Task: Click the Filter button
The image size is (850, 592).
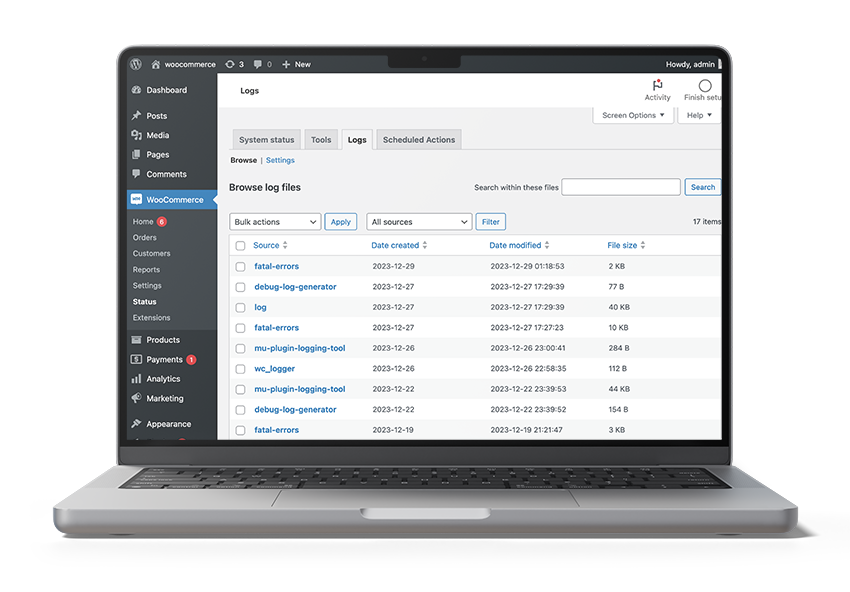Action: coord(489,221)
